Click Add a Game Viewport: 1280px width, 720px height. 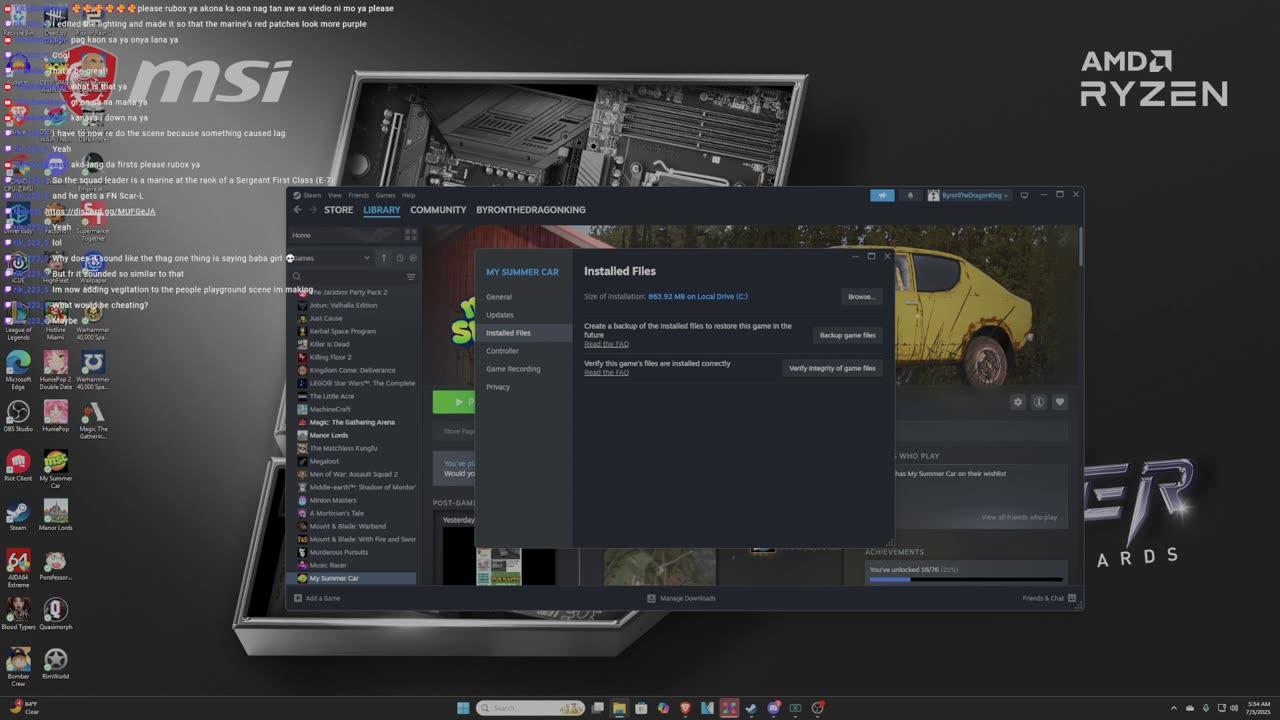pos(316,598)
